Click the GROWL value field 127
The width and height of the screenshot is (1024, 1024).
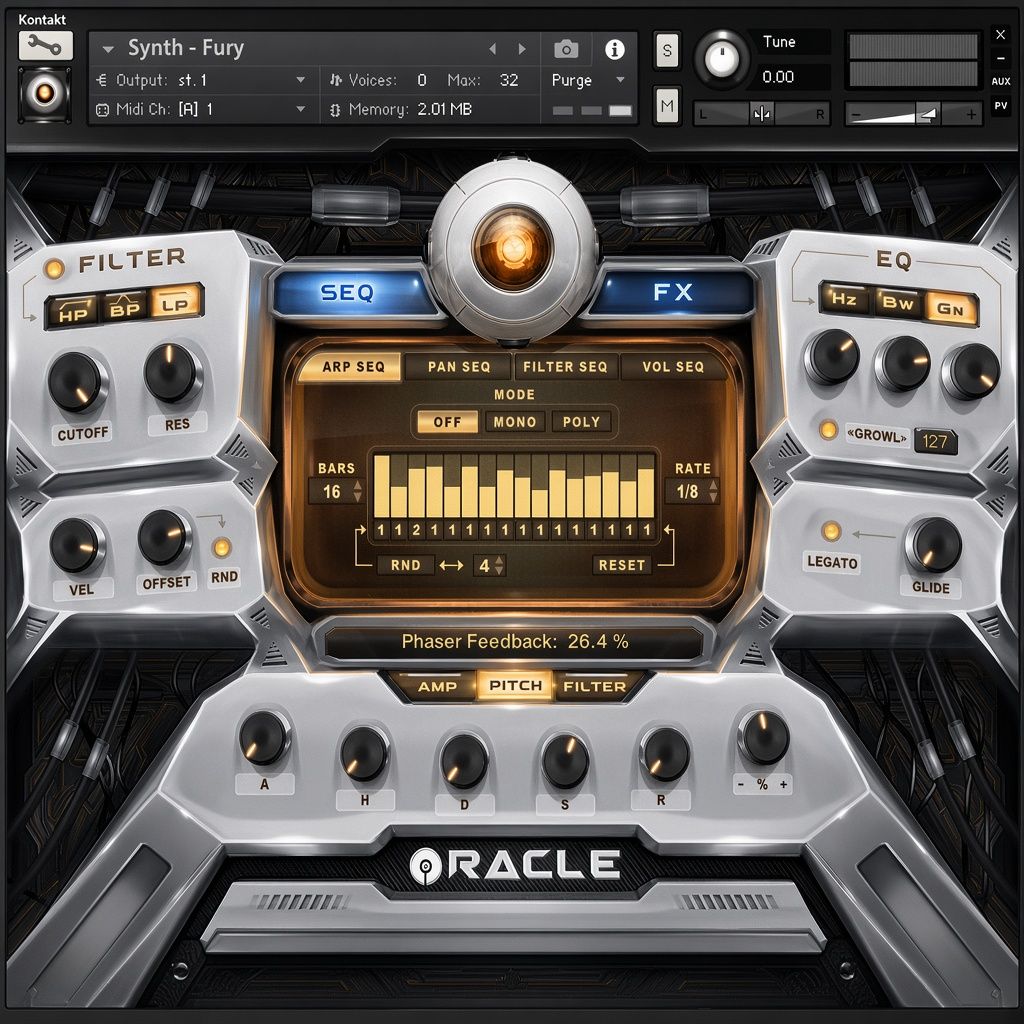(x=935, y=441)
